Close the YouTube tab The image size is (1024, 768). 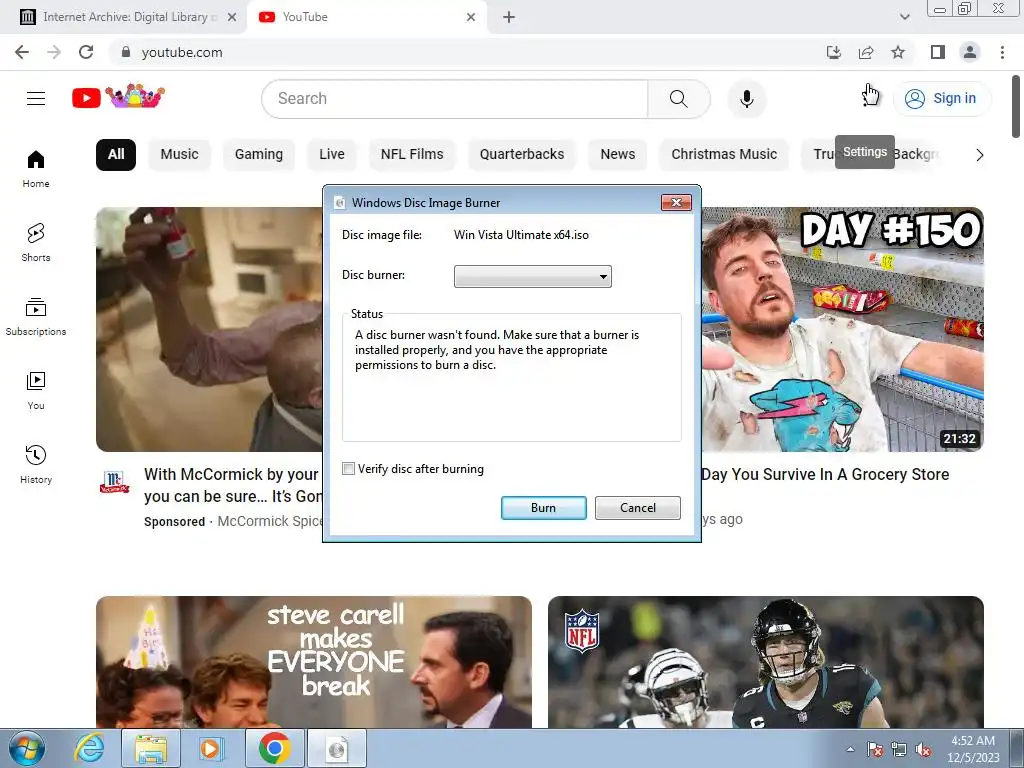[x=471, y=17]
